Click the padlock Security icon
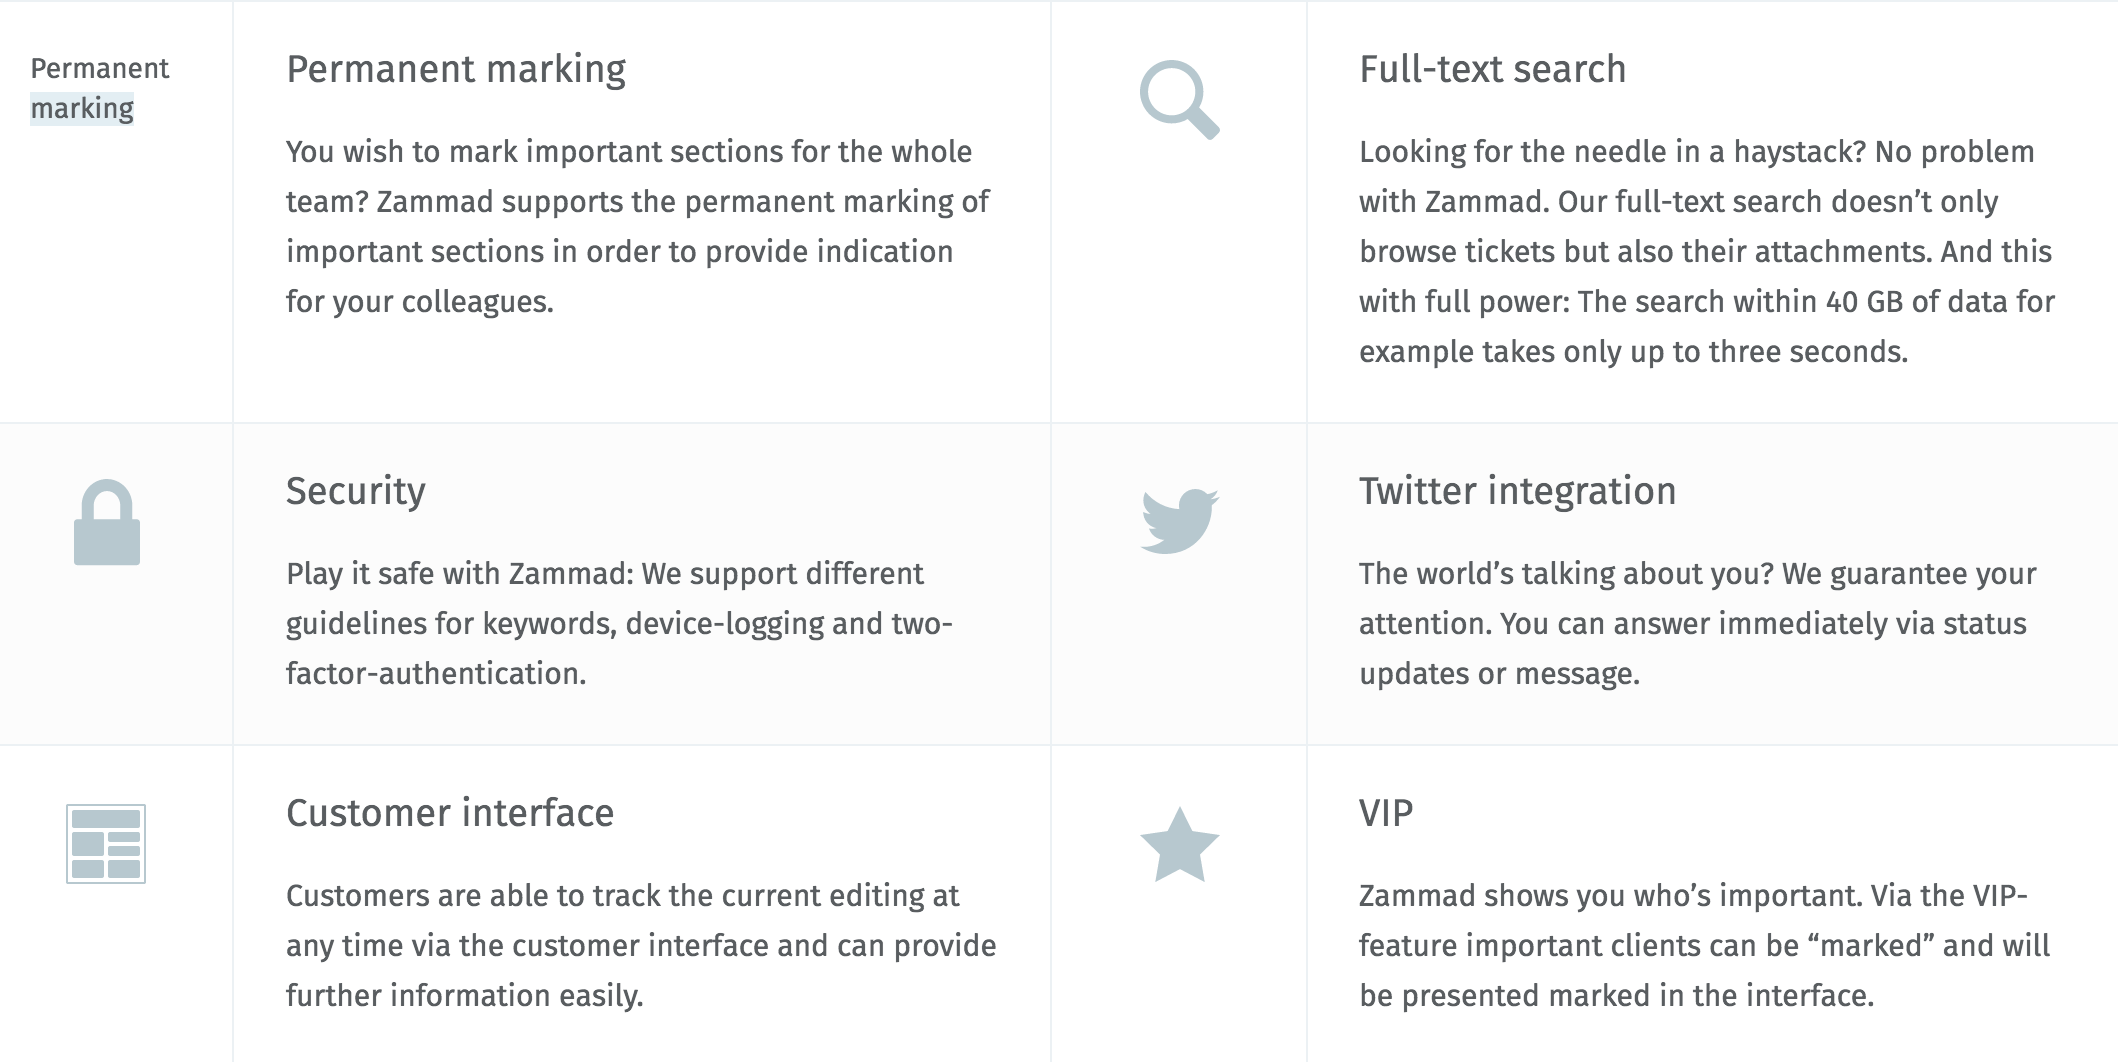This screenshot has height=1062, width=2118. coord(107,522)
